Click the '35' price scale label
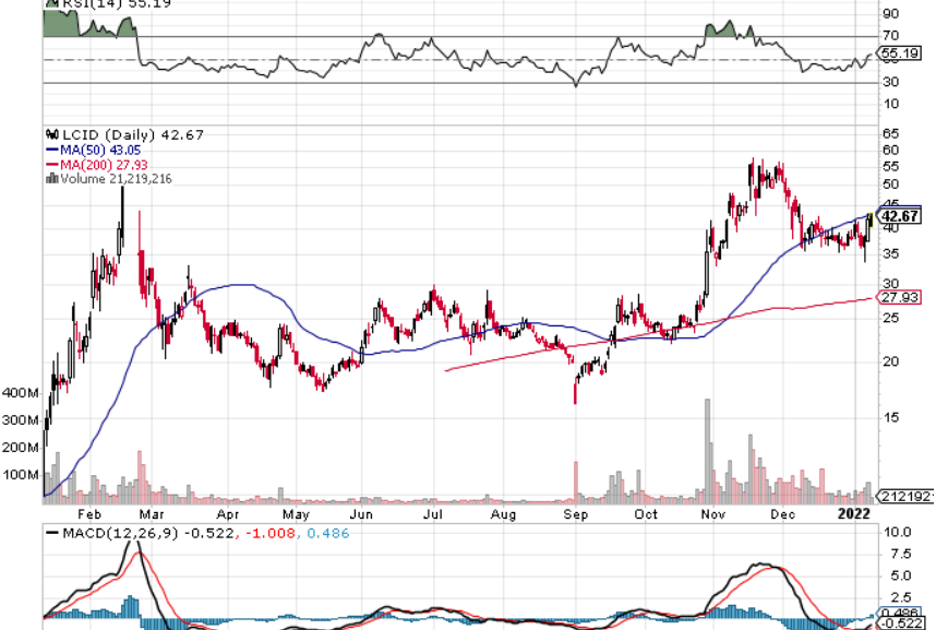This screenshot has width=936, height=630. [x=891, y=254]
